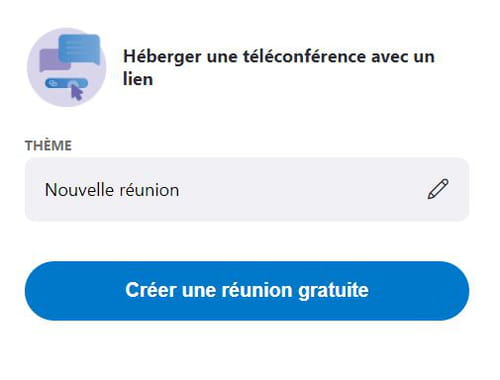Edit the meeting theme with the pencil
Image resolution: width=500 pixels, height=380 pixels.
[438, 189]
